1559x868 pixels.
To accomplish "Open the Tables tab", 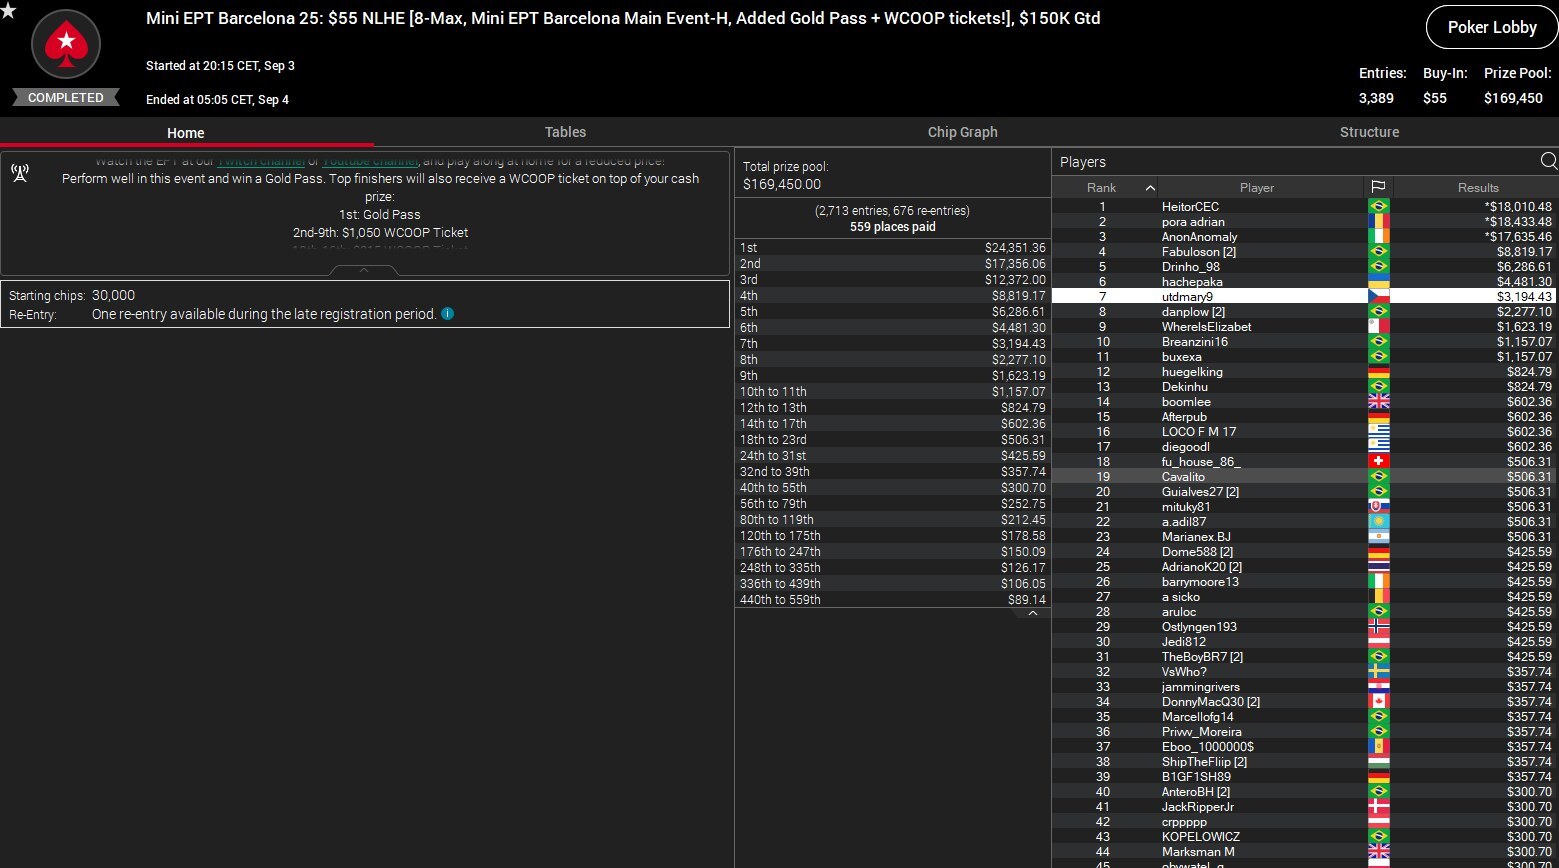I will (x=565, y=132).
